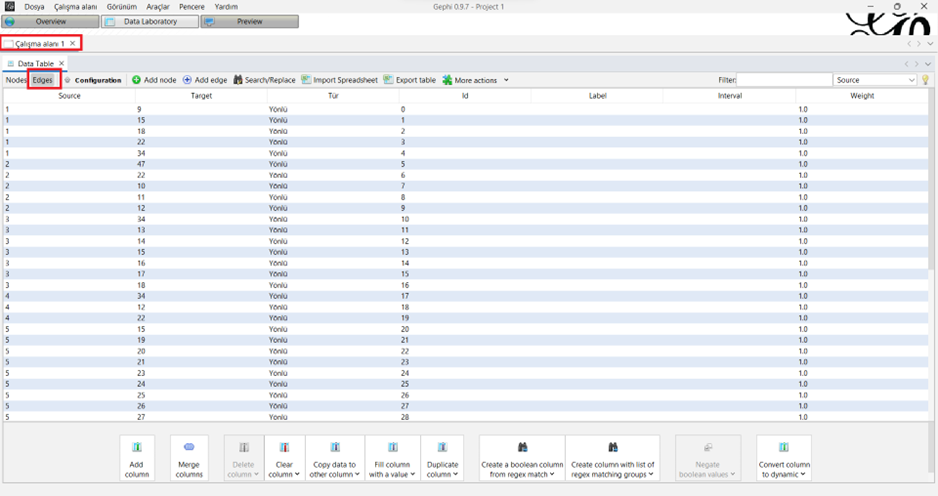Sort by the Interval column header
Screen dimensions: 938x496
pyautogui.click(x=730, y=96)
